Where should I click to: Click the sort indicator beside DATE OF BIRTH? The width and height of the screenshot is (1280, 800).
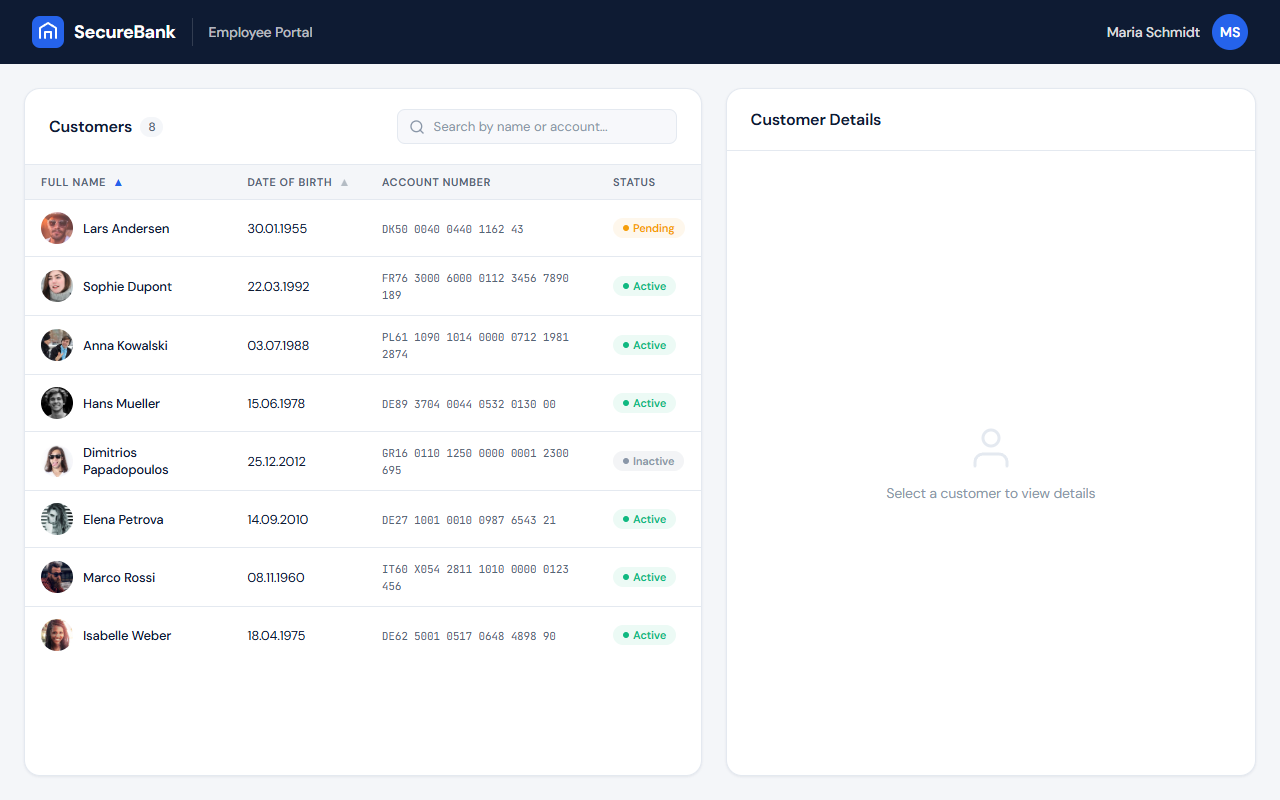(344, 182)
